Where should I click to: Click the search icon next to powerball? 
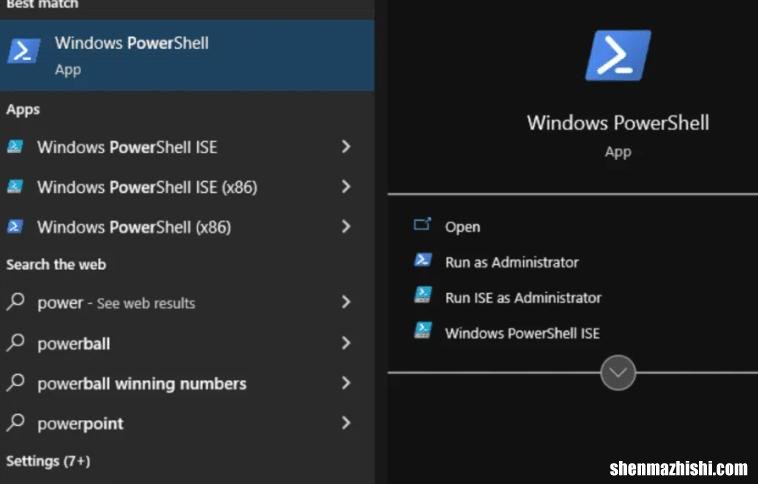pyautogui.click(x=16, y=342)
